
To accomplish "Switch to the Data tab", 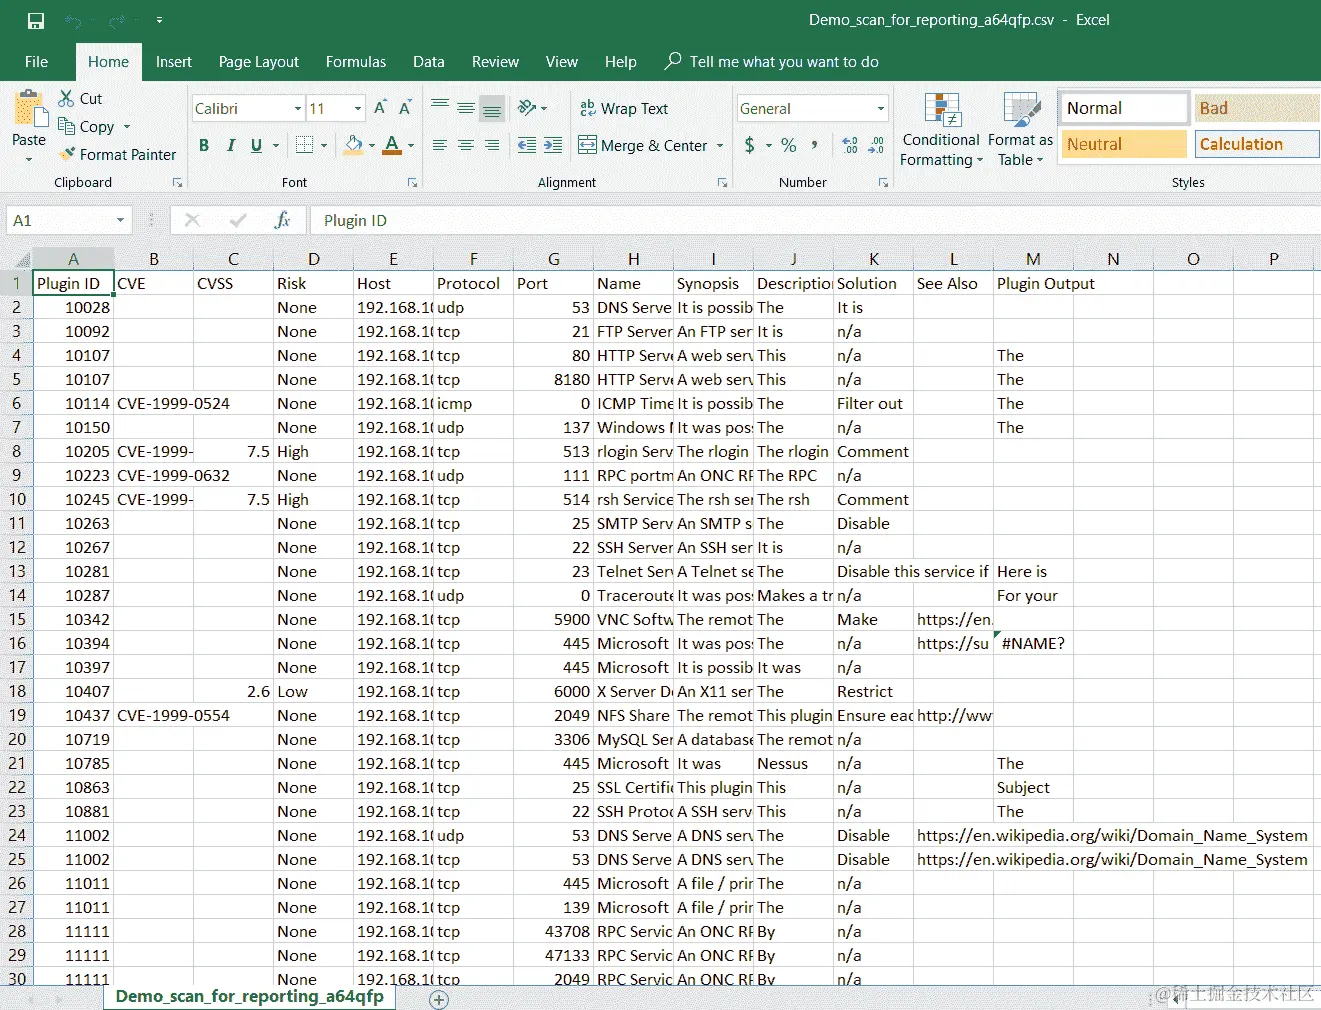I will [429, 61].
